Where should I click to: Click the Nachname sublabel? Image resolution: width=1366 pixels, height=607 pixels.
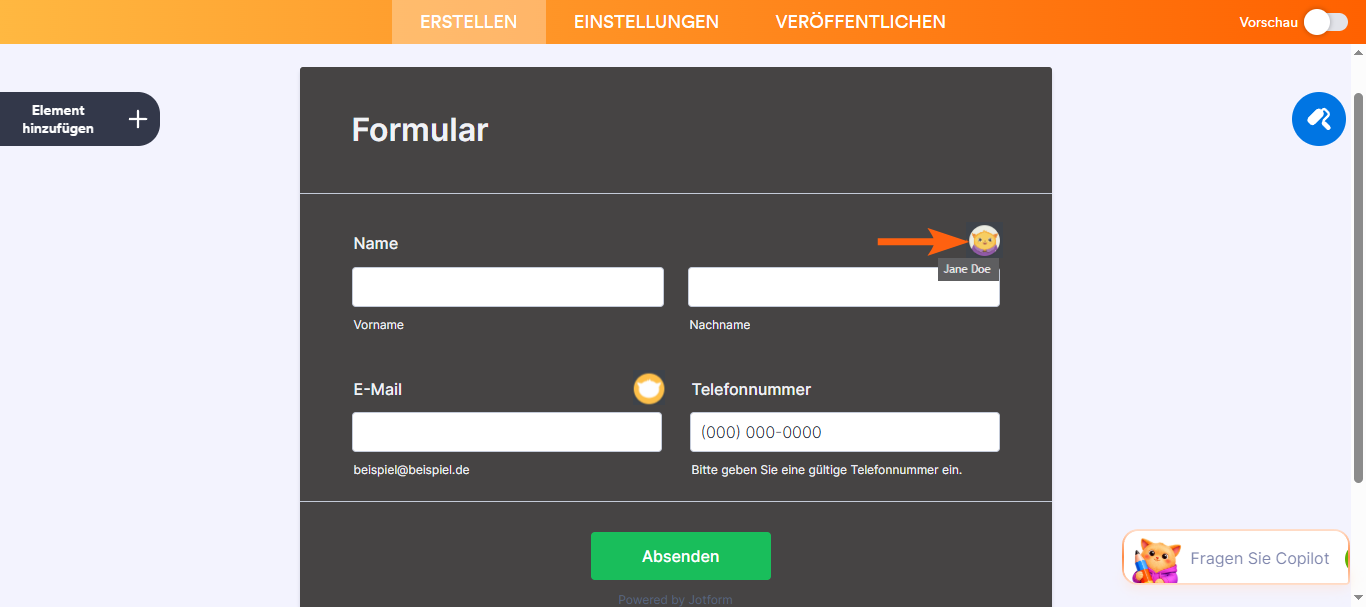click(x=720, y=325)
